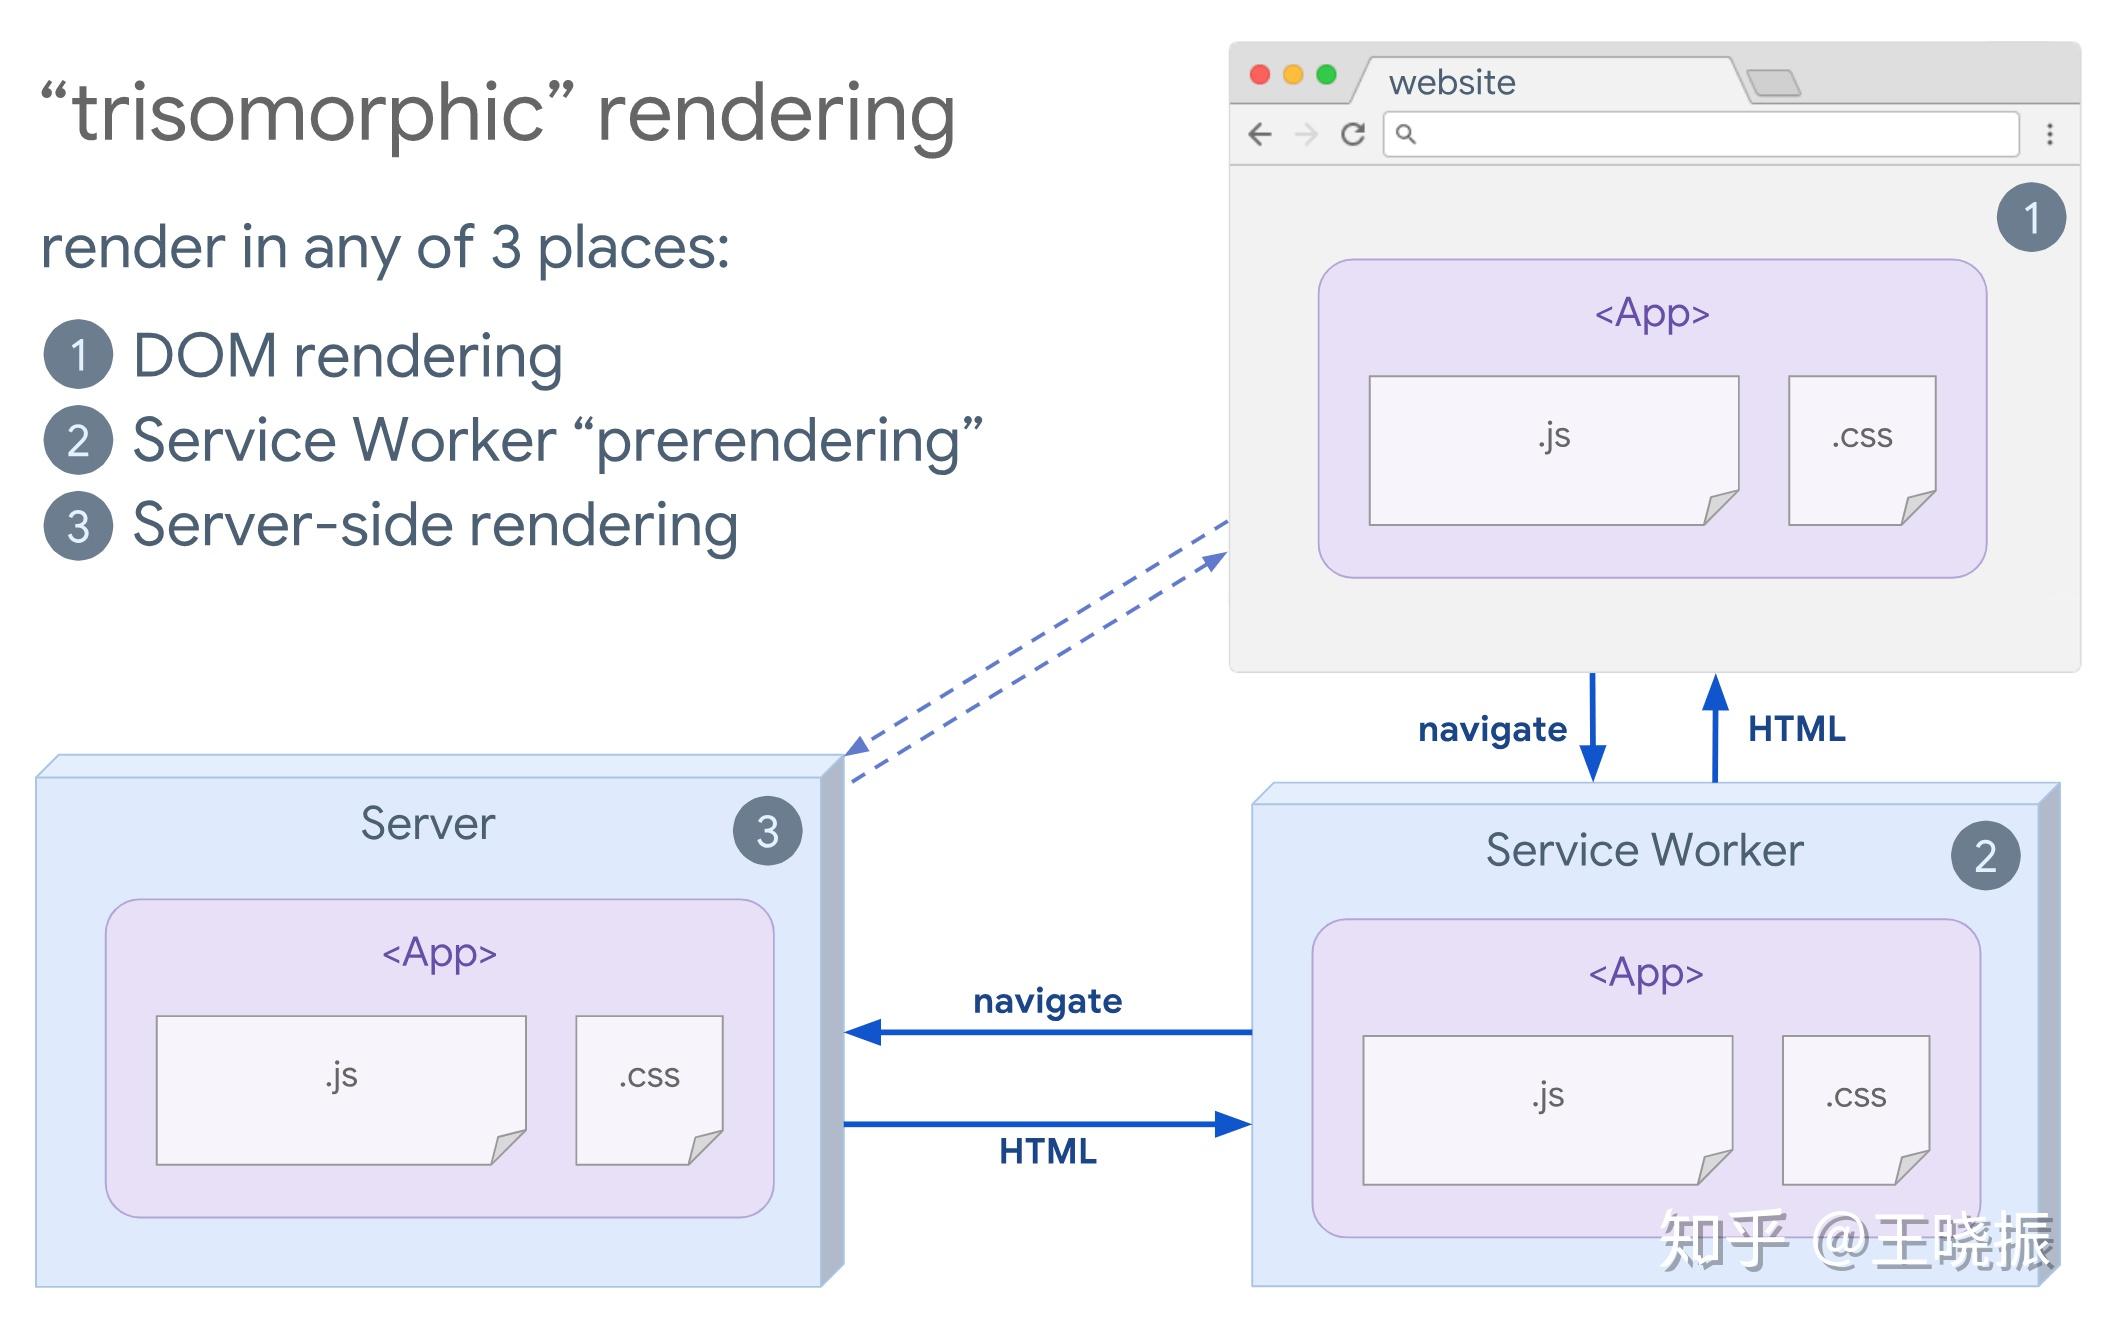Click the browser forward arrow
Viewport: 2108px width, 1328px height.
coord(1306,134)
